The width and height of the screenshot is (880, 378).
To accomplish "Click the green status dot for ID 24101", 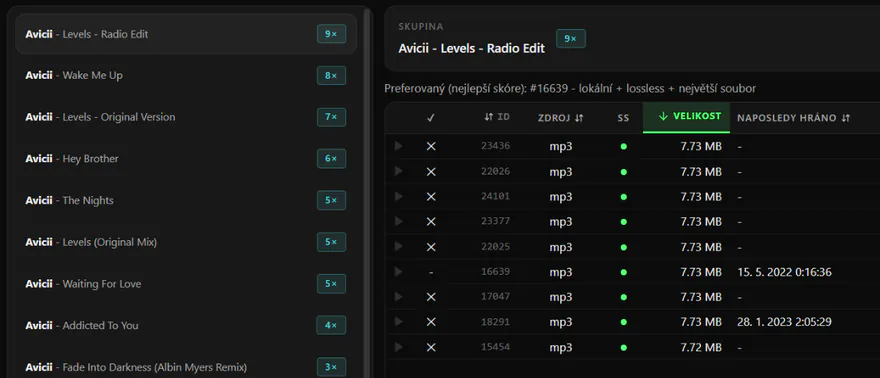I will pos(623,197).
